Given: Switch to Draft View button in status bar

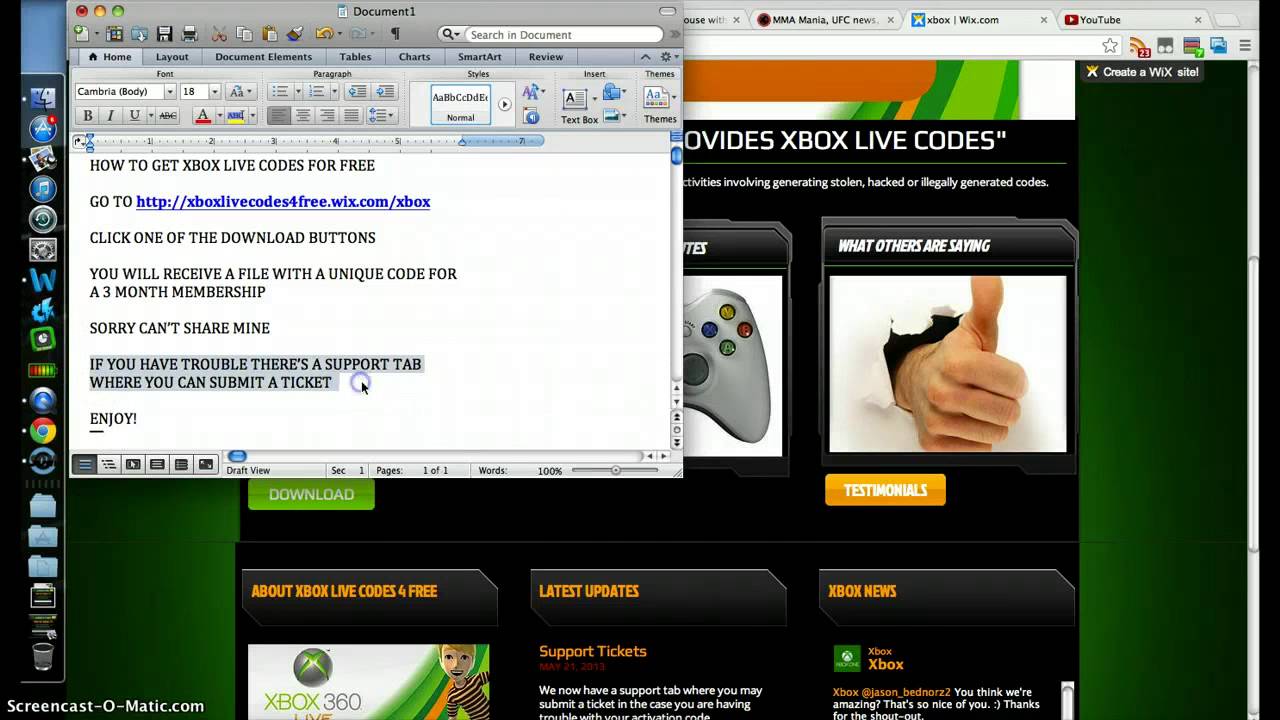Looking at the screenshot, I should [85, 464].
